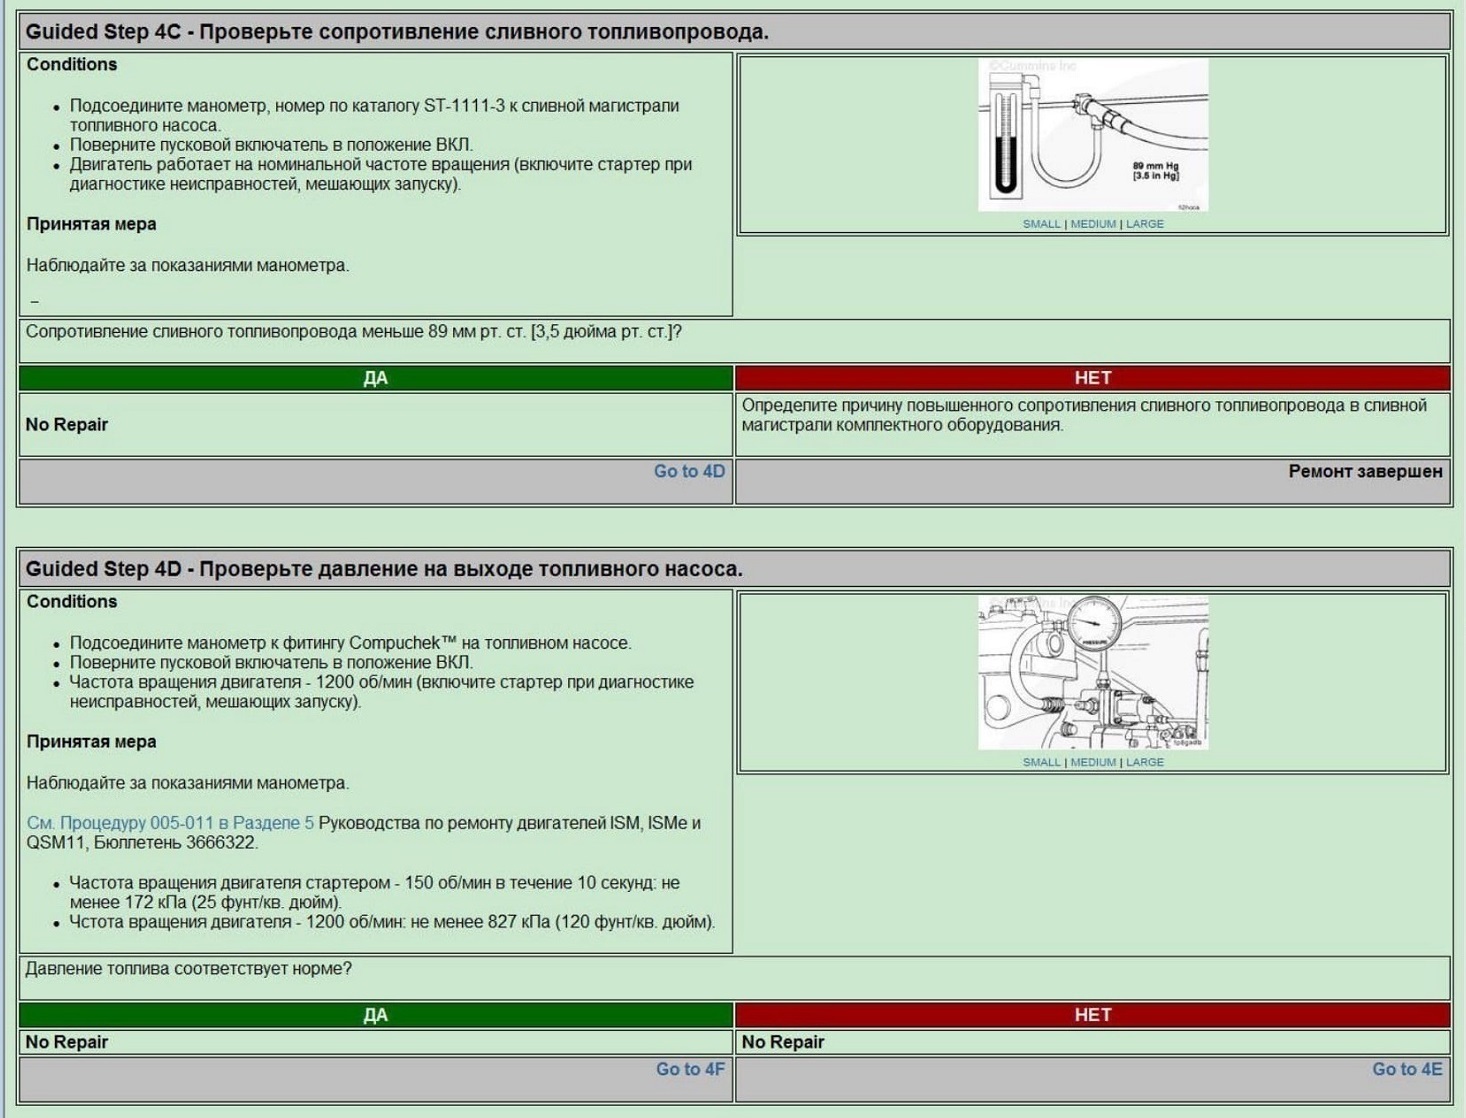The width and height of the screenshot is (1466, 1118).
Task: Click 'Принятая мера' label in step 4D
Action: pyautogui.click(x=91, y=742)
